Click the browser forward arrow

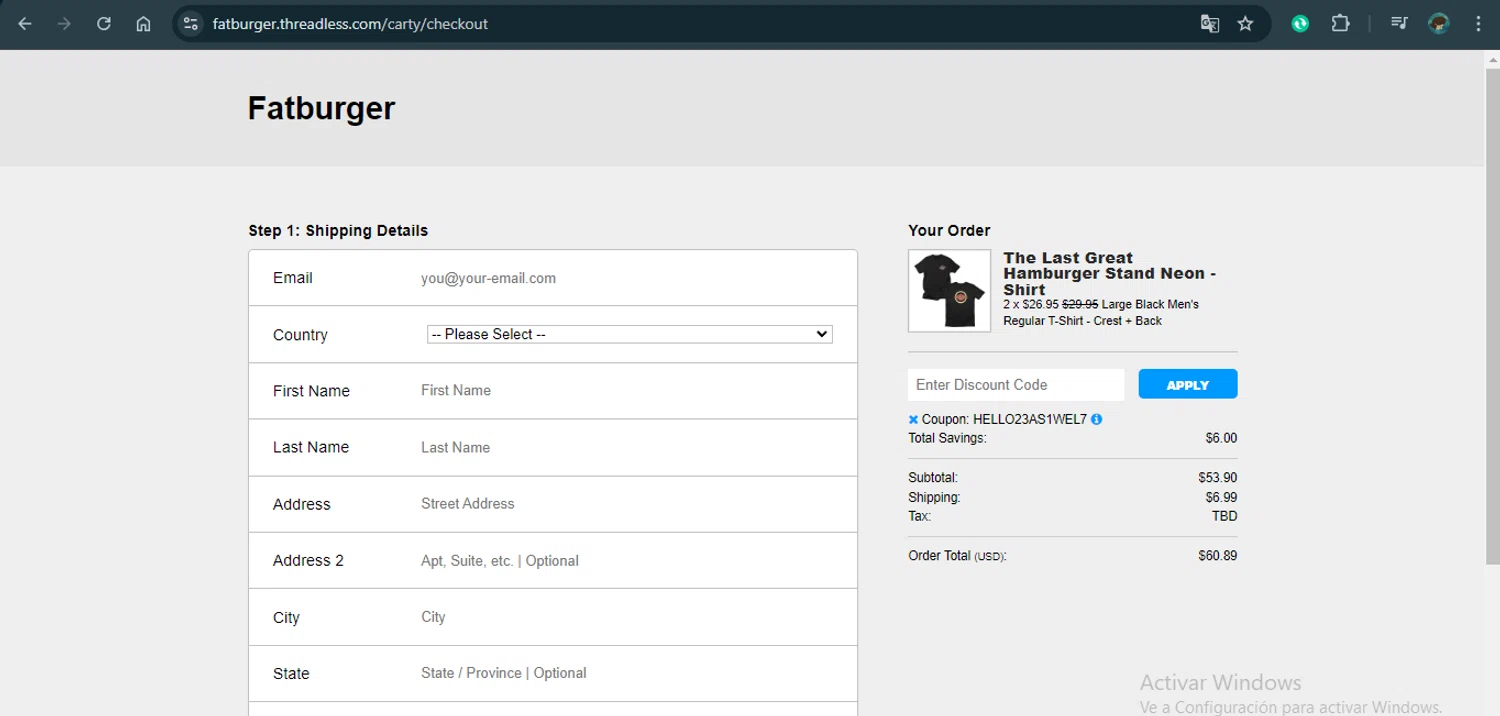point(64,24)
